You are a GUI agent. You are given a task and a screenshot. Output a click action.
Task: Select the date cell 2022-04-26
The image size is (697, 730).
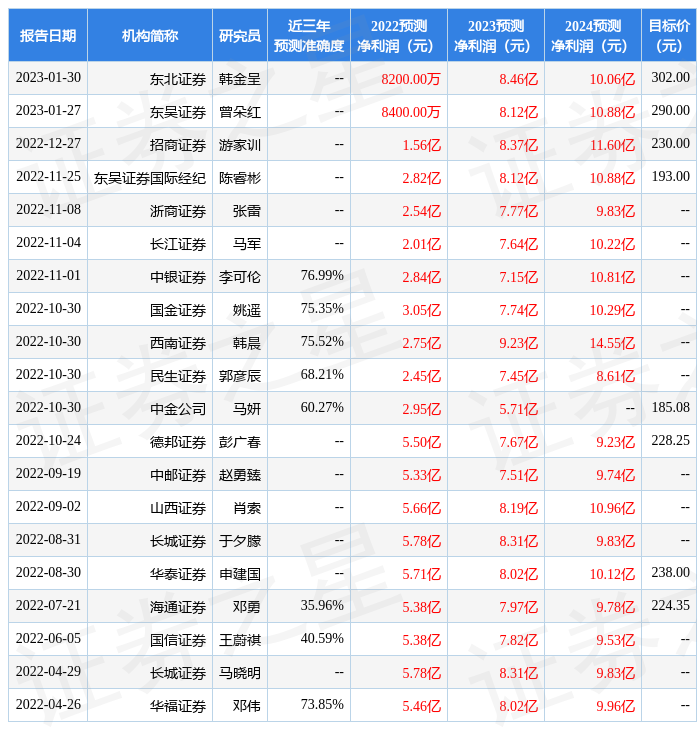coord(48,705)
